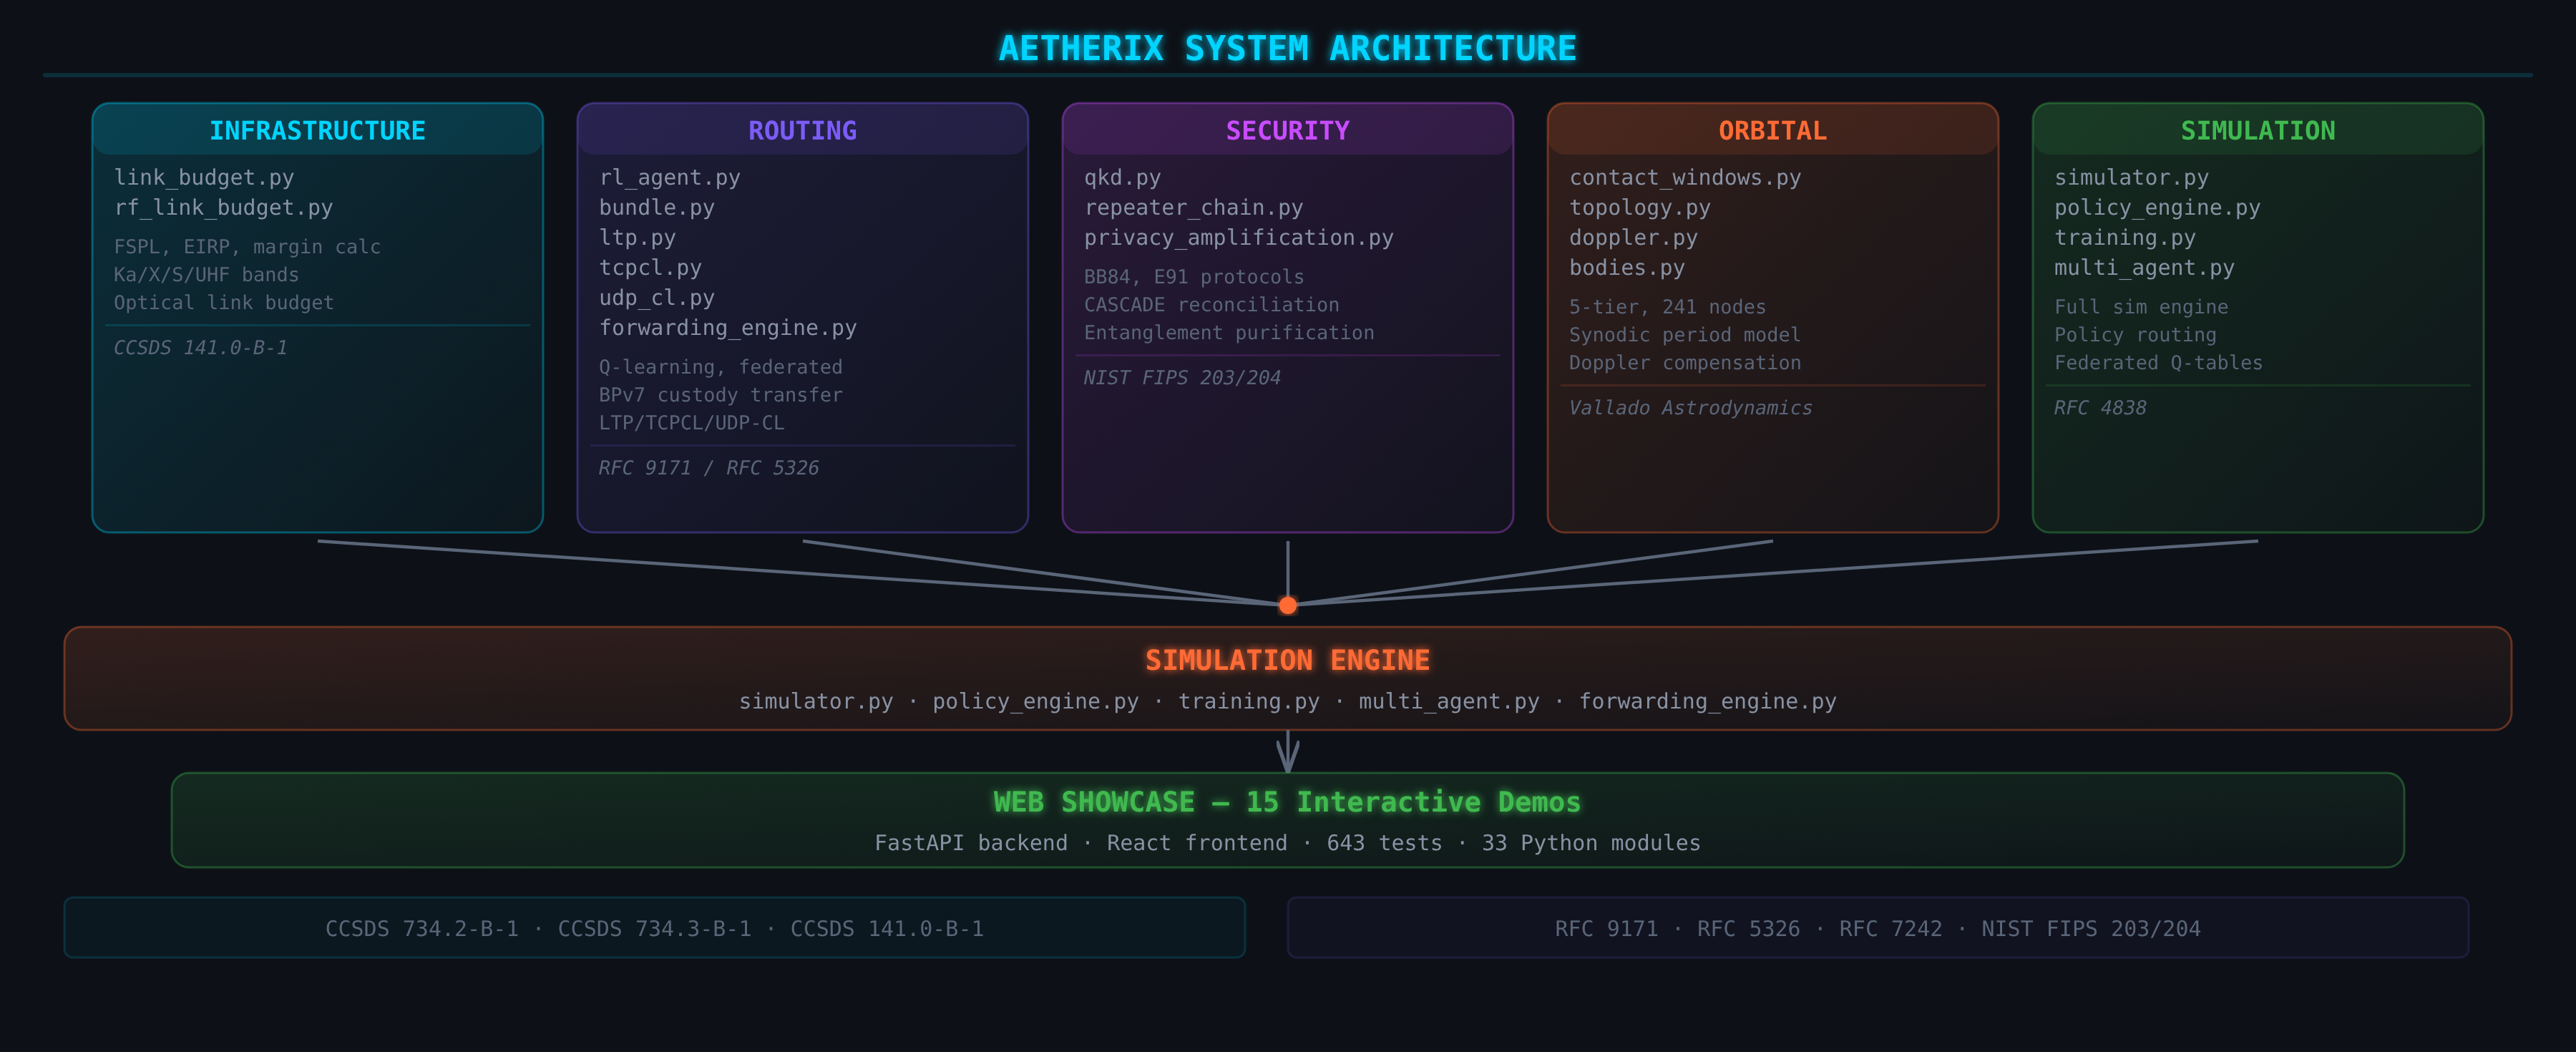Click '5-tier, 241 nodes' note

coord(1667,307)
